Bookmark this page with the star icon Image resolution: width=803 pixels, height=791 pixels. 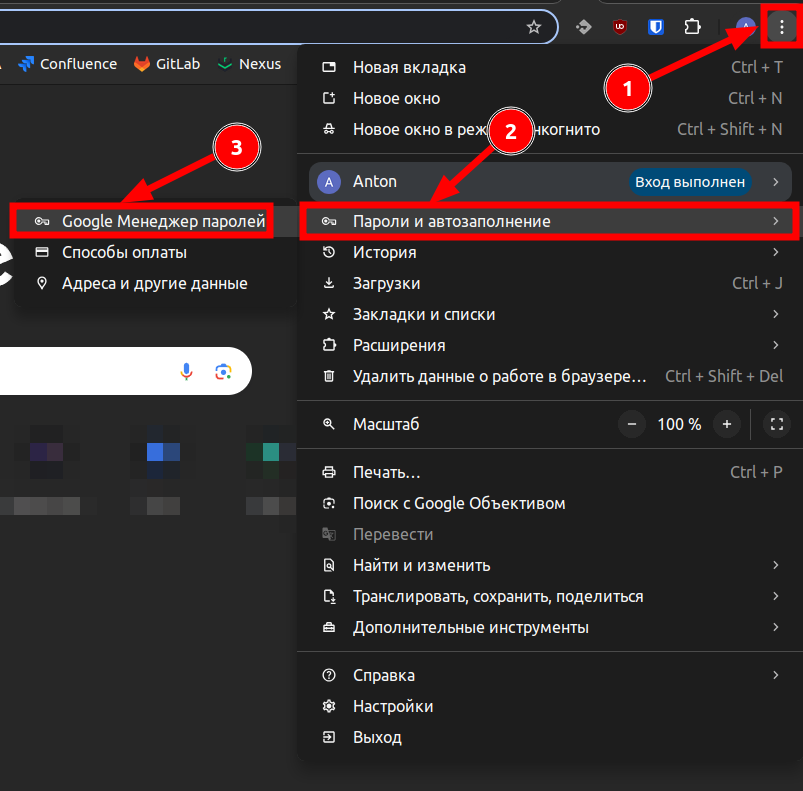point(535,27)
